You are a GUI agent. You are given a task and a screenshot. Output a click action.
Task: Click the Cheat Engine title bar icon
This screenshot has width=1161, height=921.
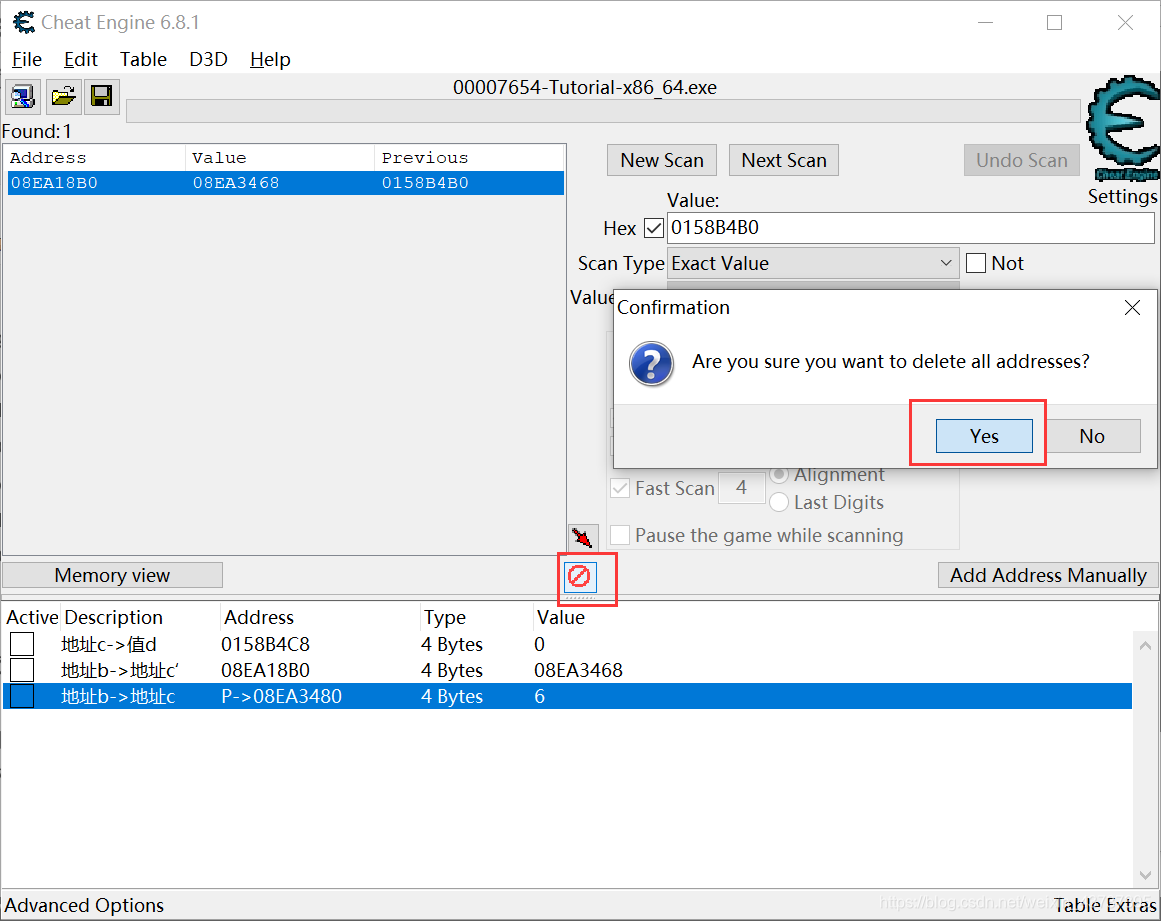(24, 22)
